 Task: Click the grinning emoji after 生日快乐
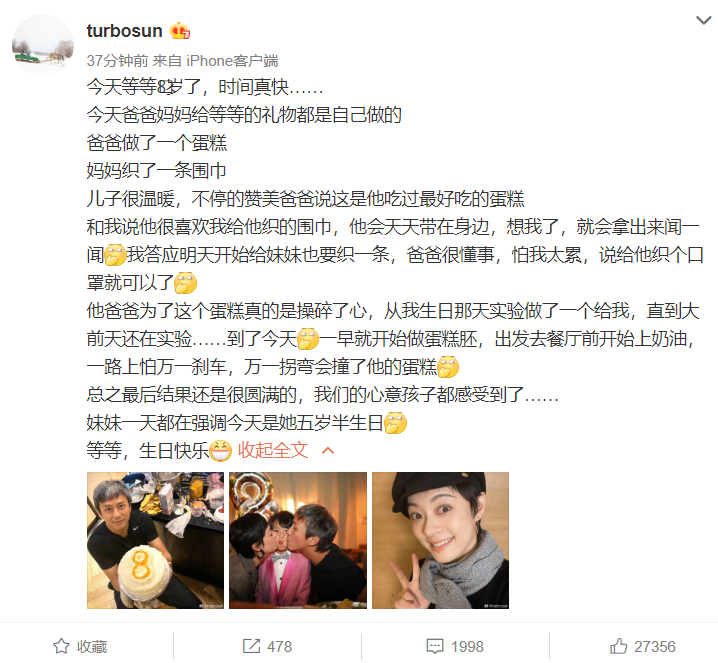pyautogui.click(x=220, y=451)
